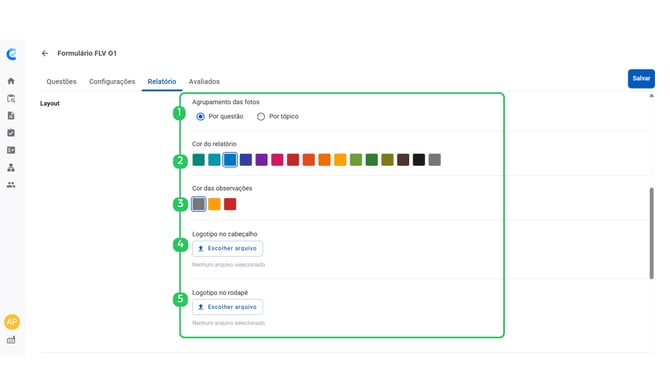Screen dimensions: 670x376
Task: Pick the olive report color
Action: tap(388, 160)
